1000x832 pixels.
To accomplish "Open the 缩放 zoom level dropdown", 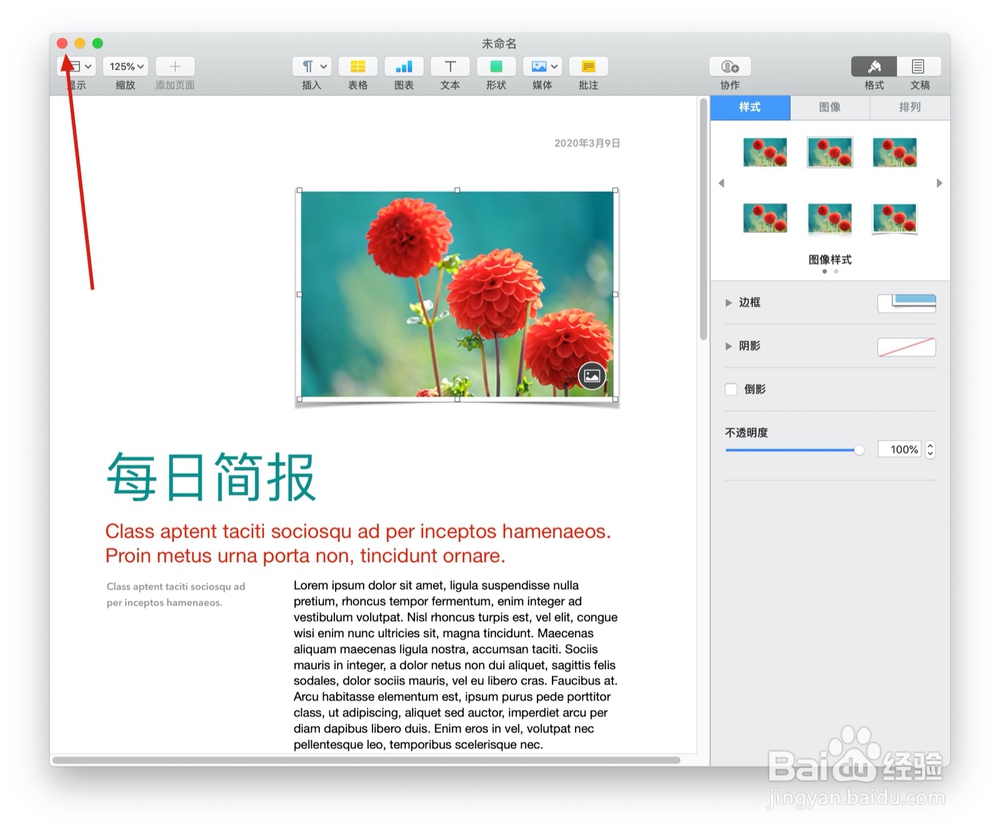I will click(x=124, y=66).
